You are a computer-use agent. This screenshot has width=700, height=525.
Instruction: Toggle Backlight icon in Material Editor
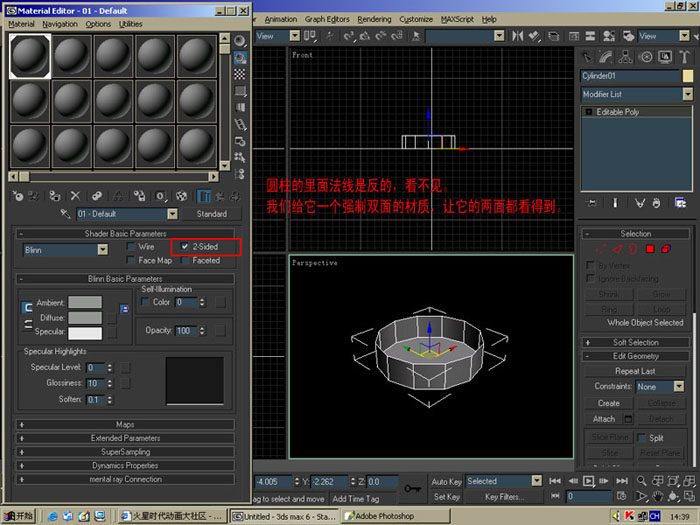click(240, 58)
